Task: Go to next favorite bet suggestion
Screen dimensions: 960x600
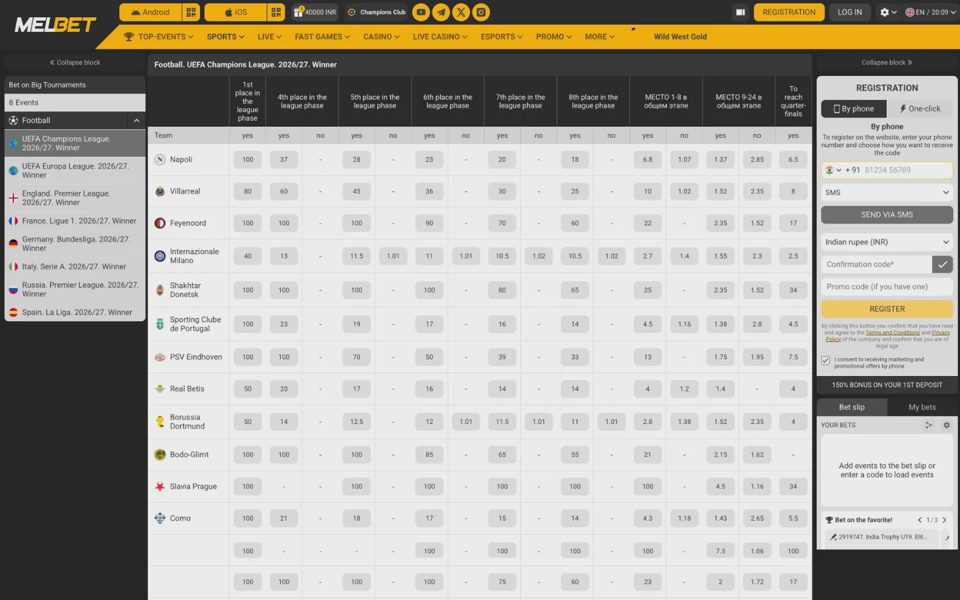Action: [945, 520]
